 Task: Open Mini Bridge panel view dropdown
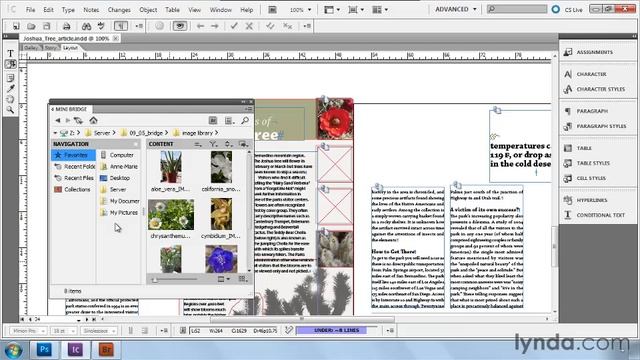click(x=230, y=120)
